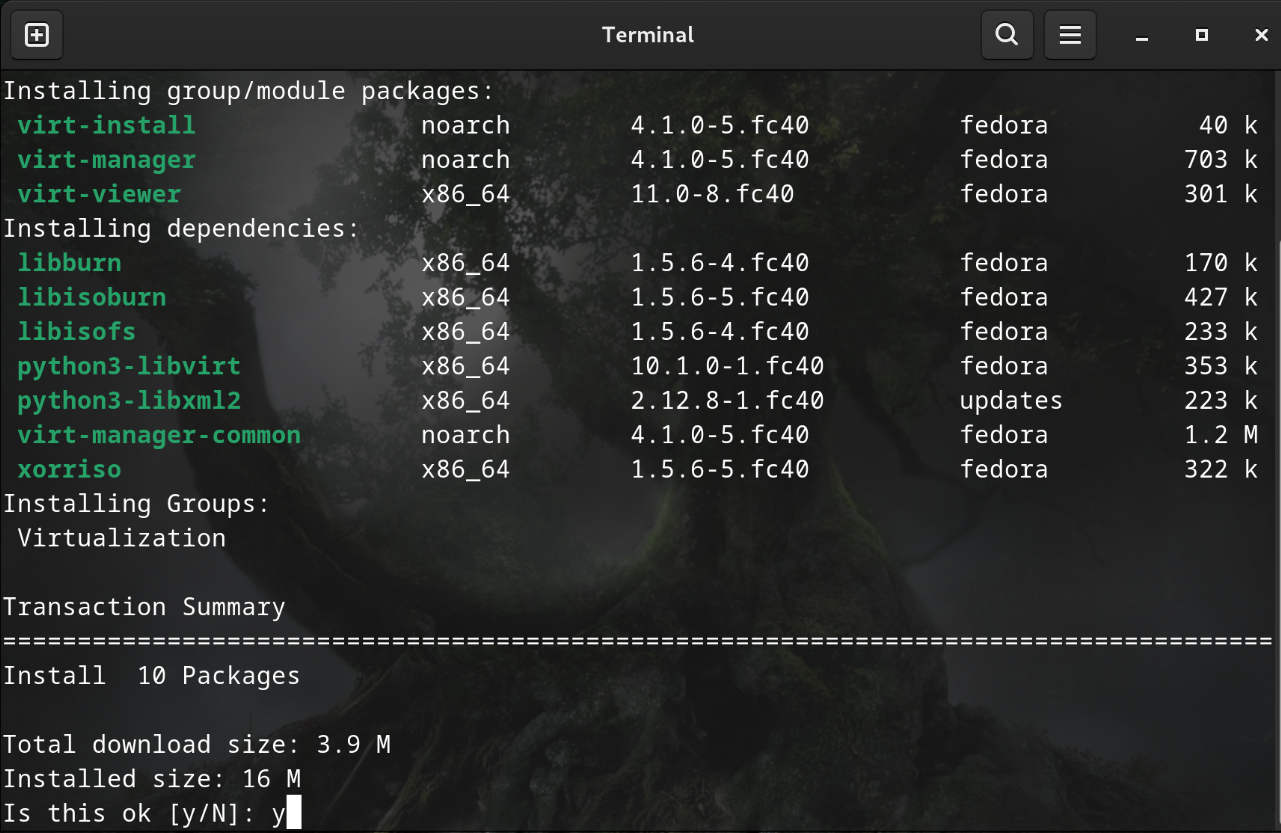
Task: Open the terminal search tool
Action: [1007, 35]
